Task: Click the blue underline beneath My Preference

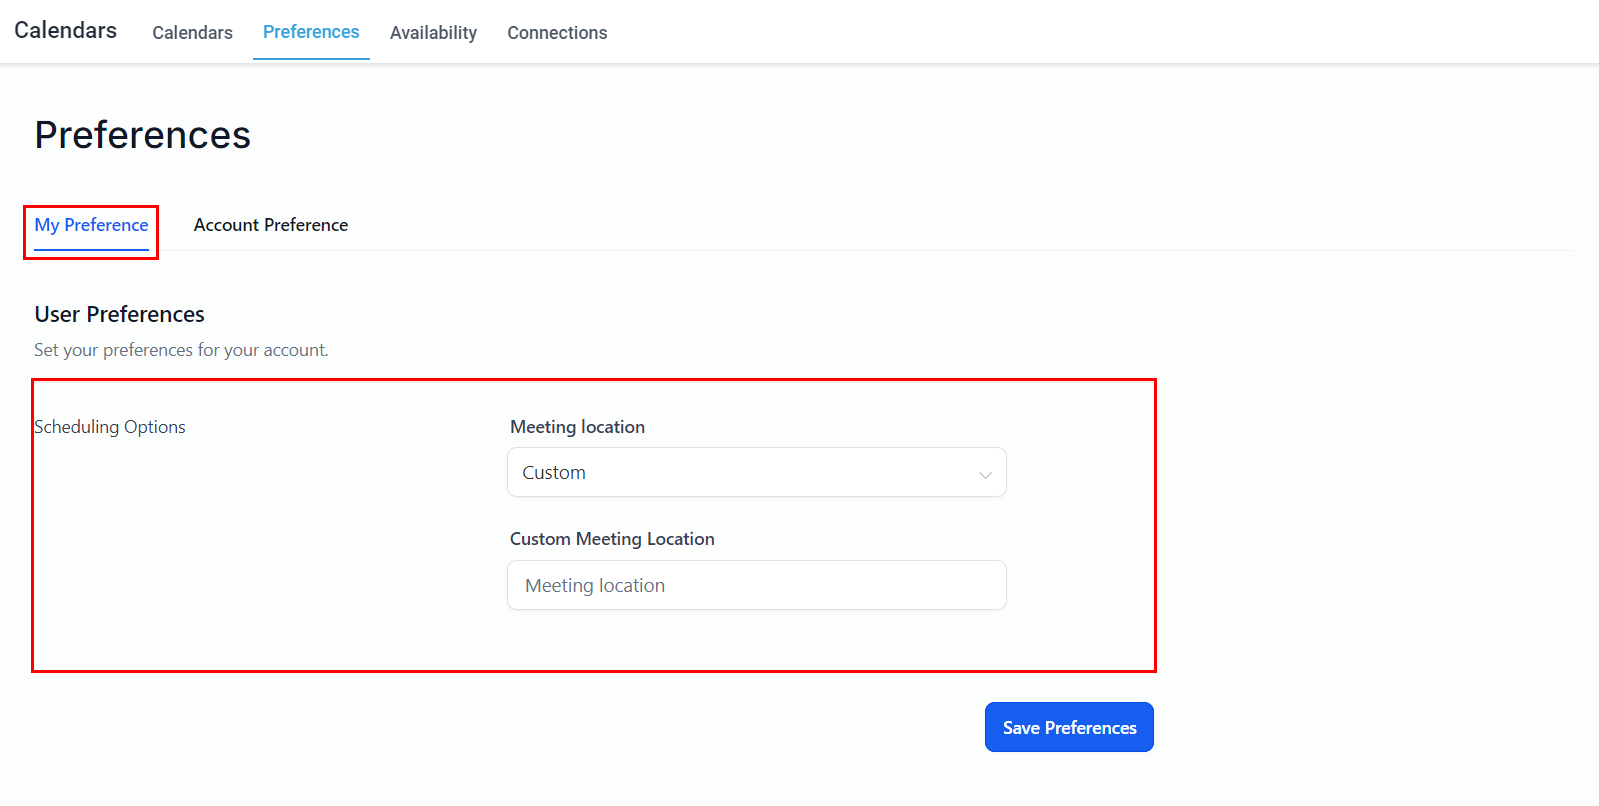Action: pyautogui.click(x=91, y=249)
